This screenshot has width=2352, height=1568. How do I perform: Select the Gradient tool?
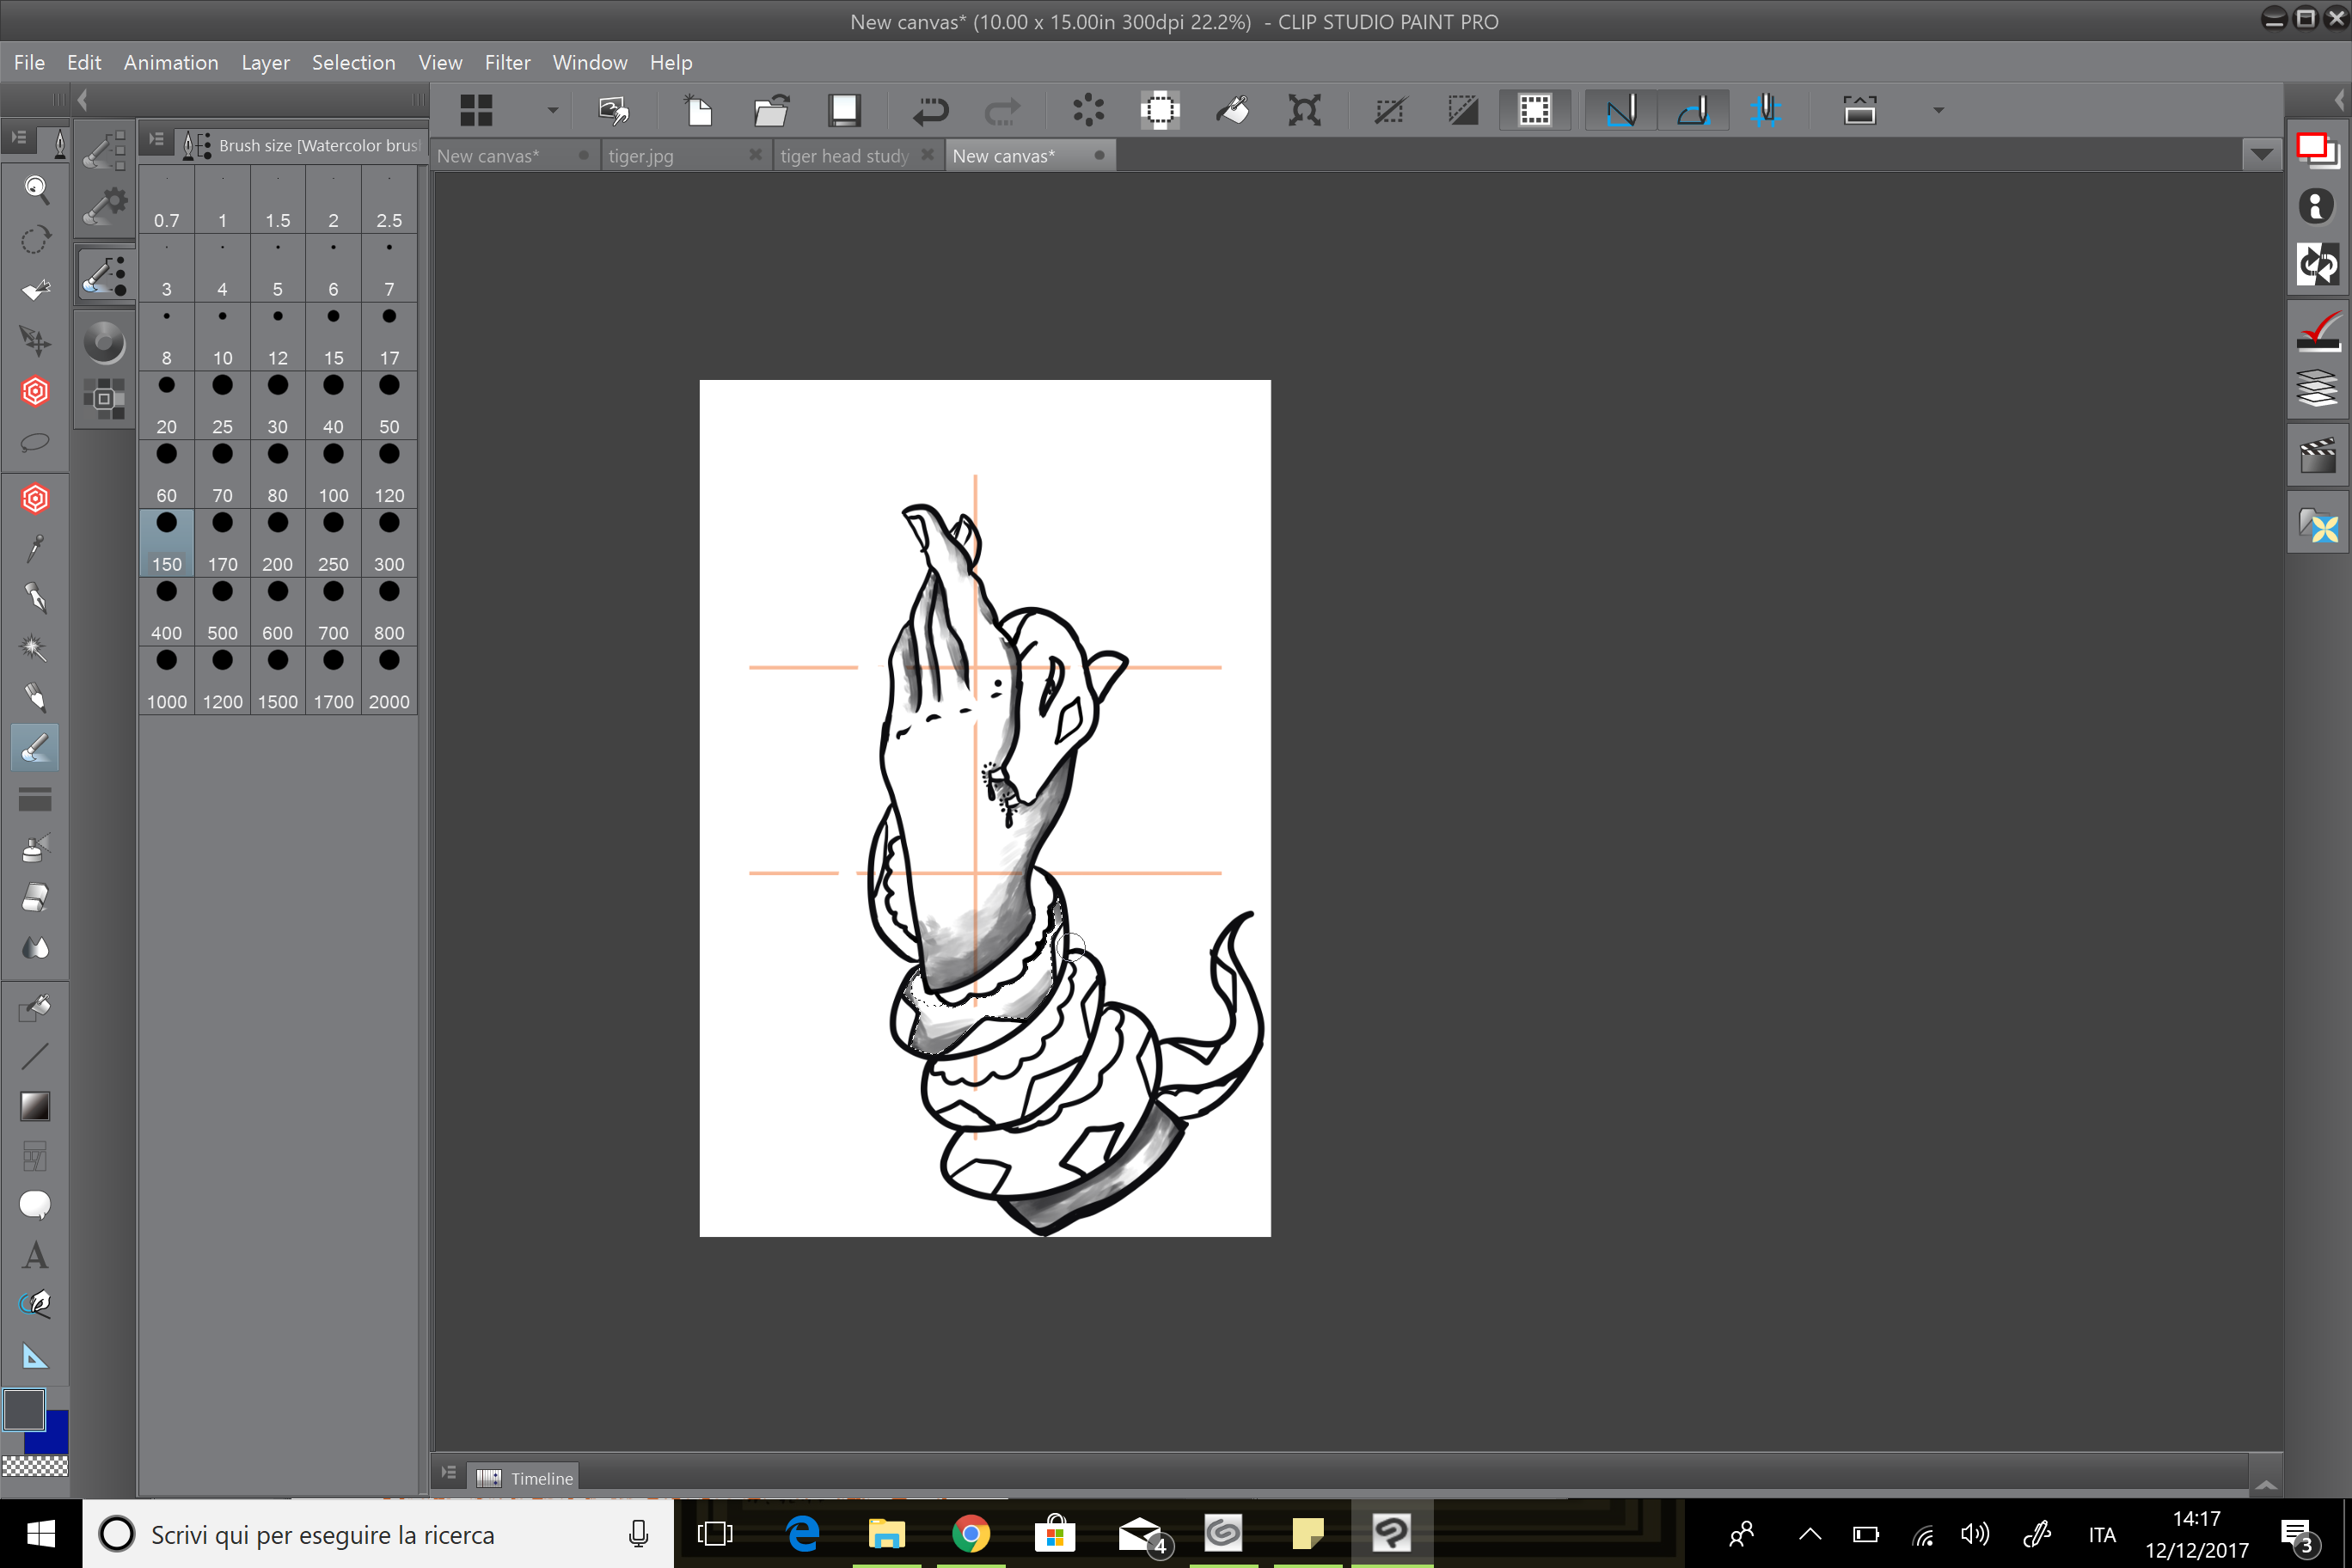coord(36,1105)
